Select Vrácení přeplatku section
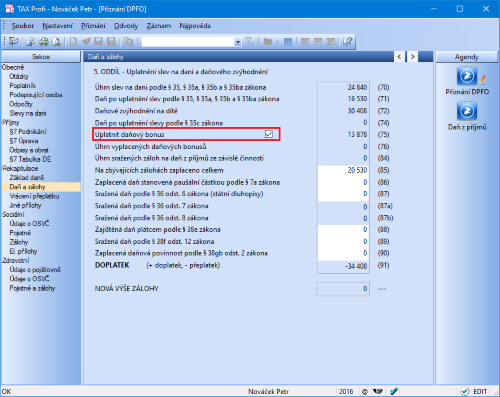The width and height of the screenshot is (500, 397). click(34, 196)
